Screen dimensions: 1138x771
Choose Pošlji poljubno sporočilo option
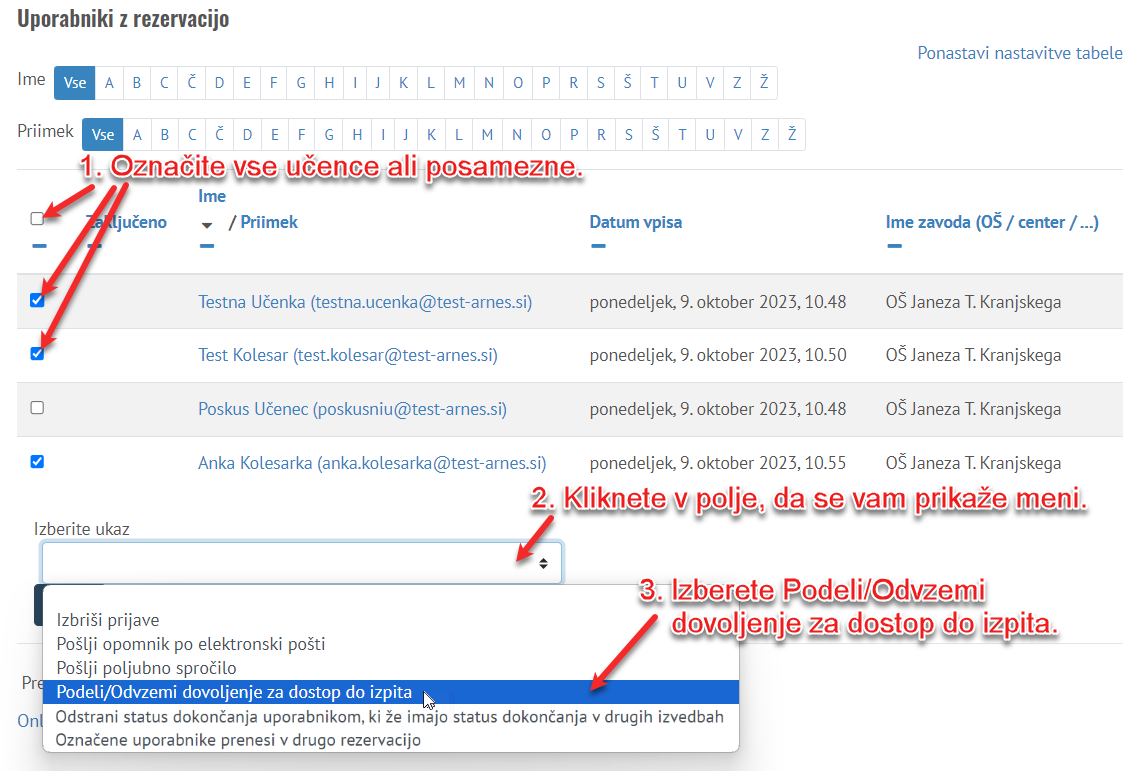[146, 668]
